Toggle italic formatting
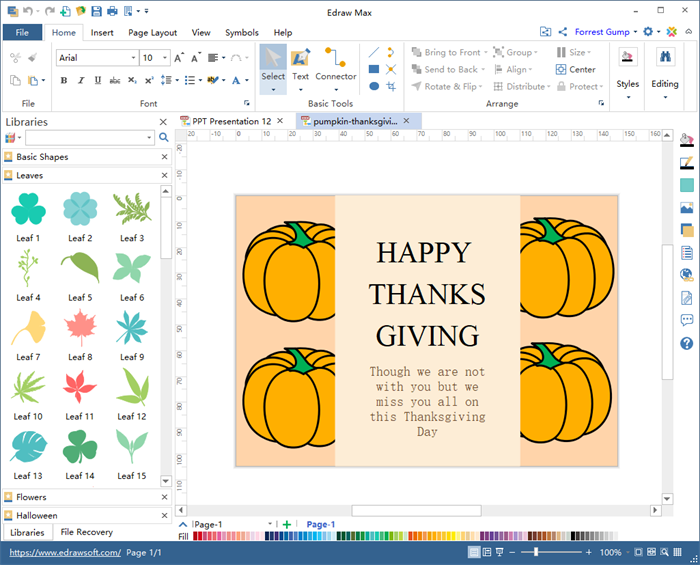The image size is (700, 565). coord(79,80)
